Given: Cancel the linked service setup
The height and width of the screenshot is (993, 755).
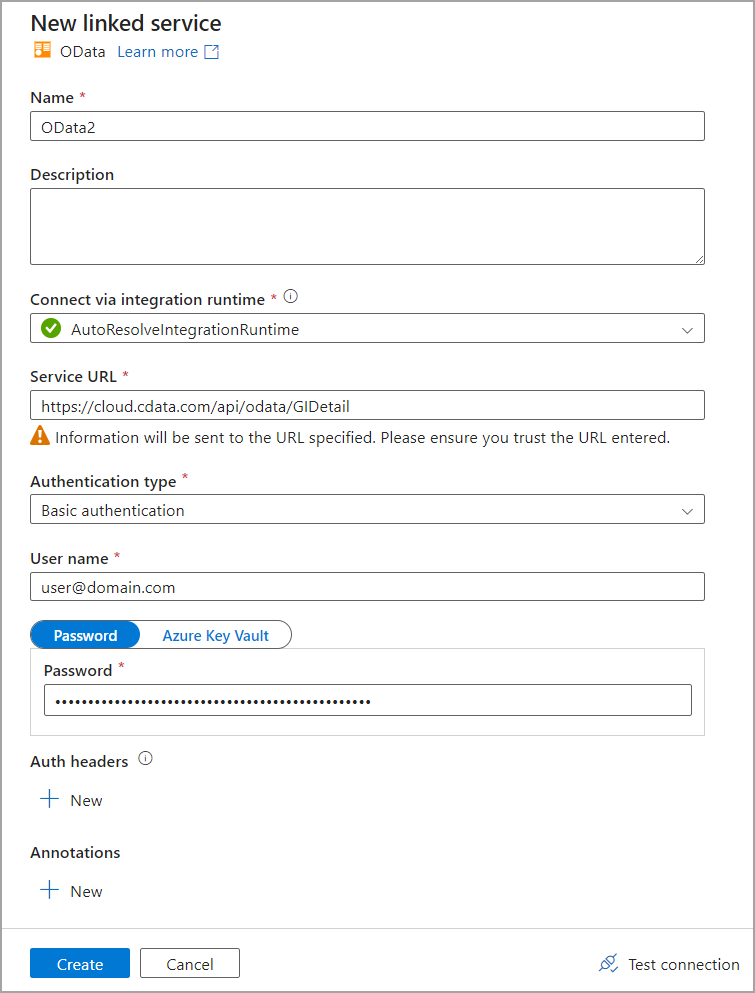Looking at the screenshot, I should [x=189, y=963].
